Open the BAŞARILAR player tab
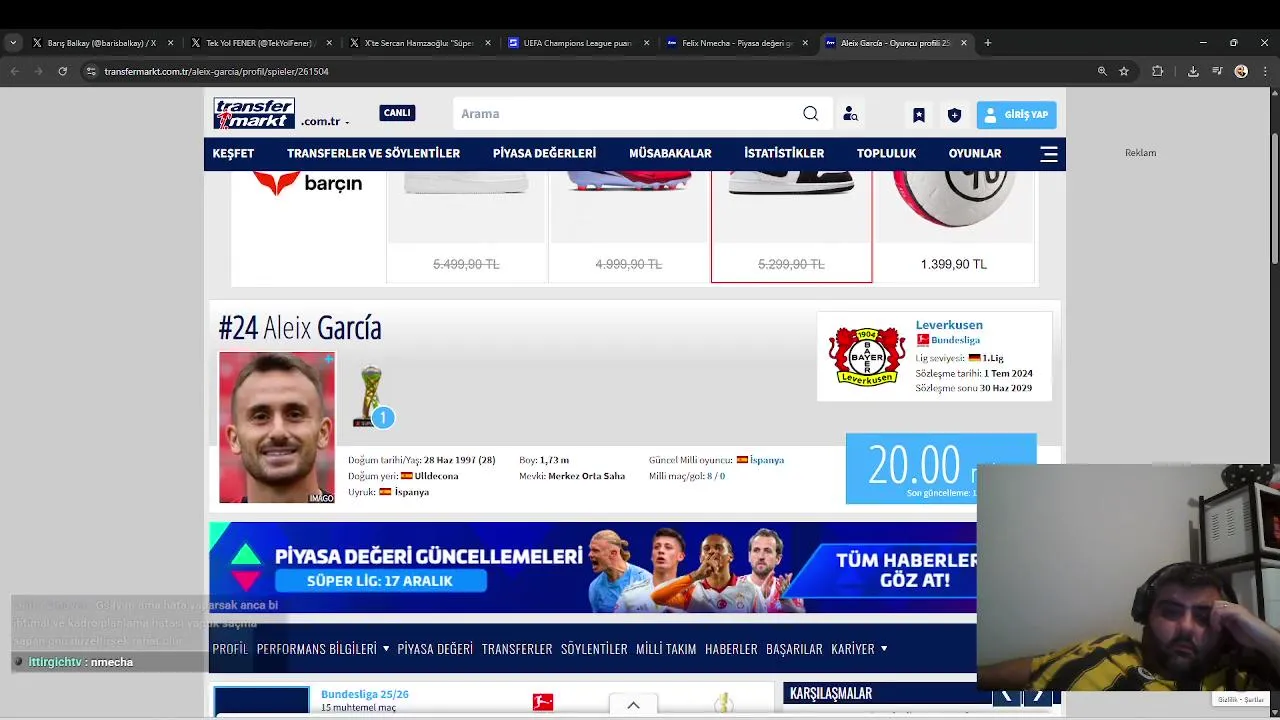Viewport: 1280px width, 720px height. [x=794, y=649]
